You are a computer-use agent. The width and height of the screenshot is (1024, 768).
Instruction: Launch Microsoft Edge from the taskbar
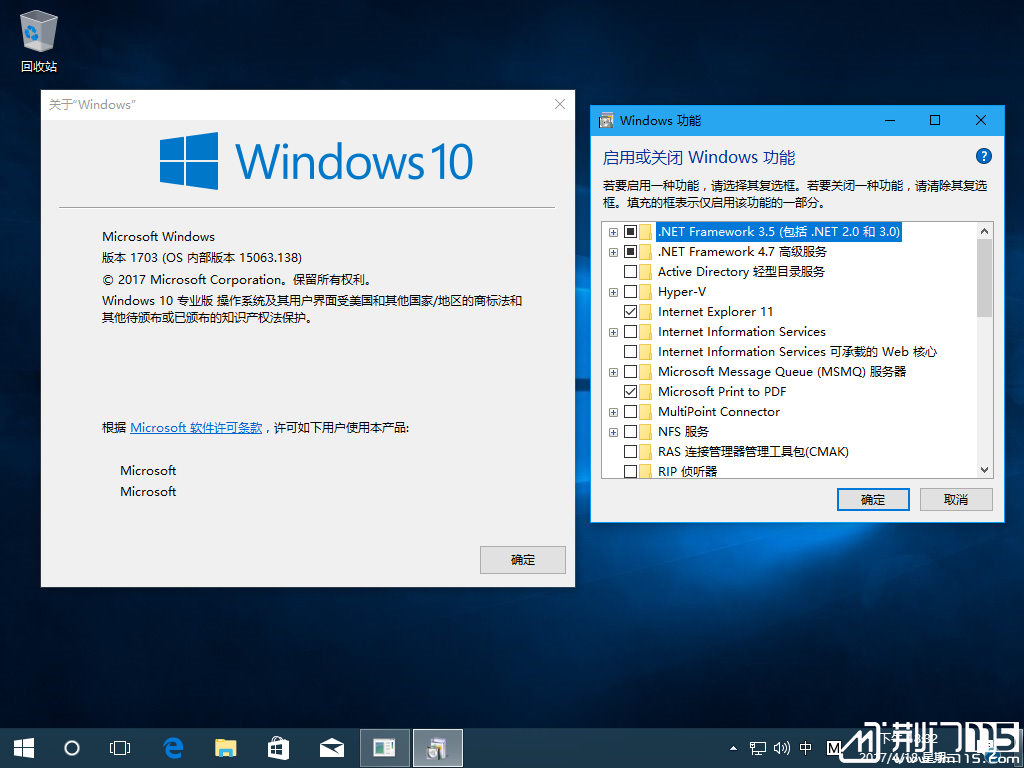[173, 748]
